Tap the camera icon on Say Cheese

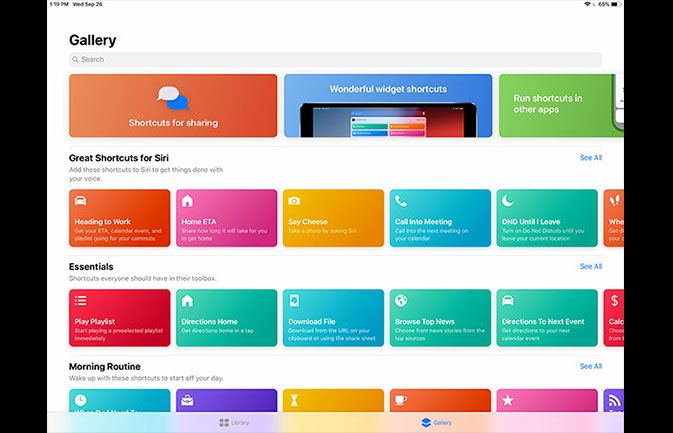(x=293, y=201)
